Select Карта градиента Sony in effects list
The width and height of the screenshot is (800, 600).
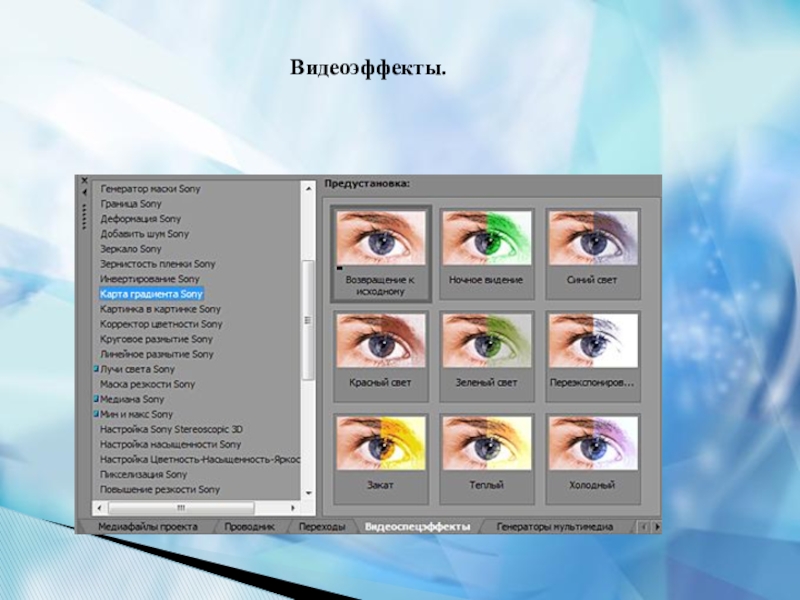(151, 294)
